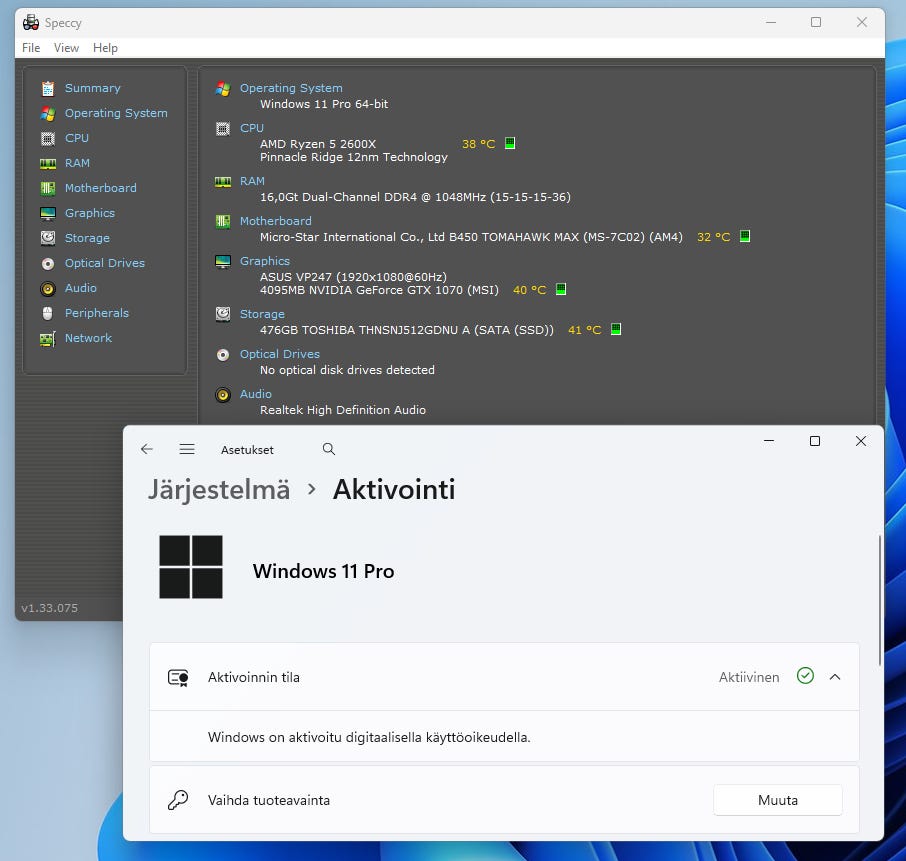
Task: Switch to Network section in Speccy
Action: coord(88,337)
